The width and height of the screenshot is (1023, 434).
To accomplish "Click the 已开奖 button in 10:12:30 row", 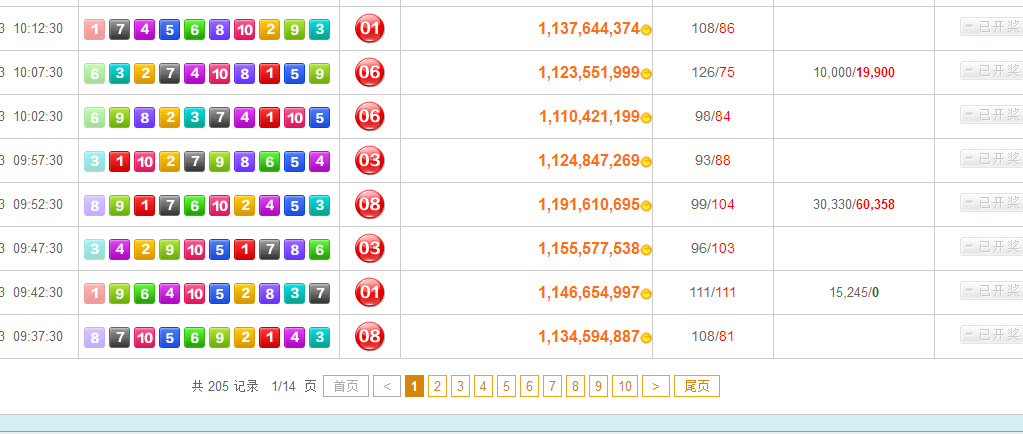I will 991,27.
